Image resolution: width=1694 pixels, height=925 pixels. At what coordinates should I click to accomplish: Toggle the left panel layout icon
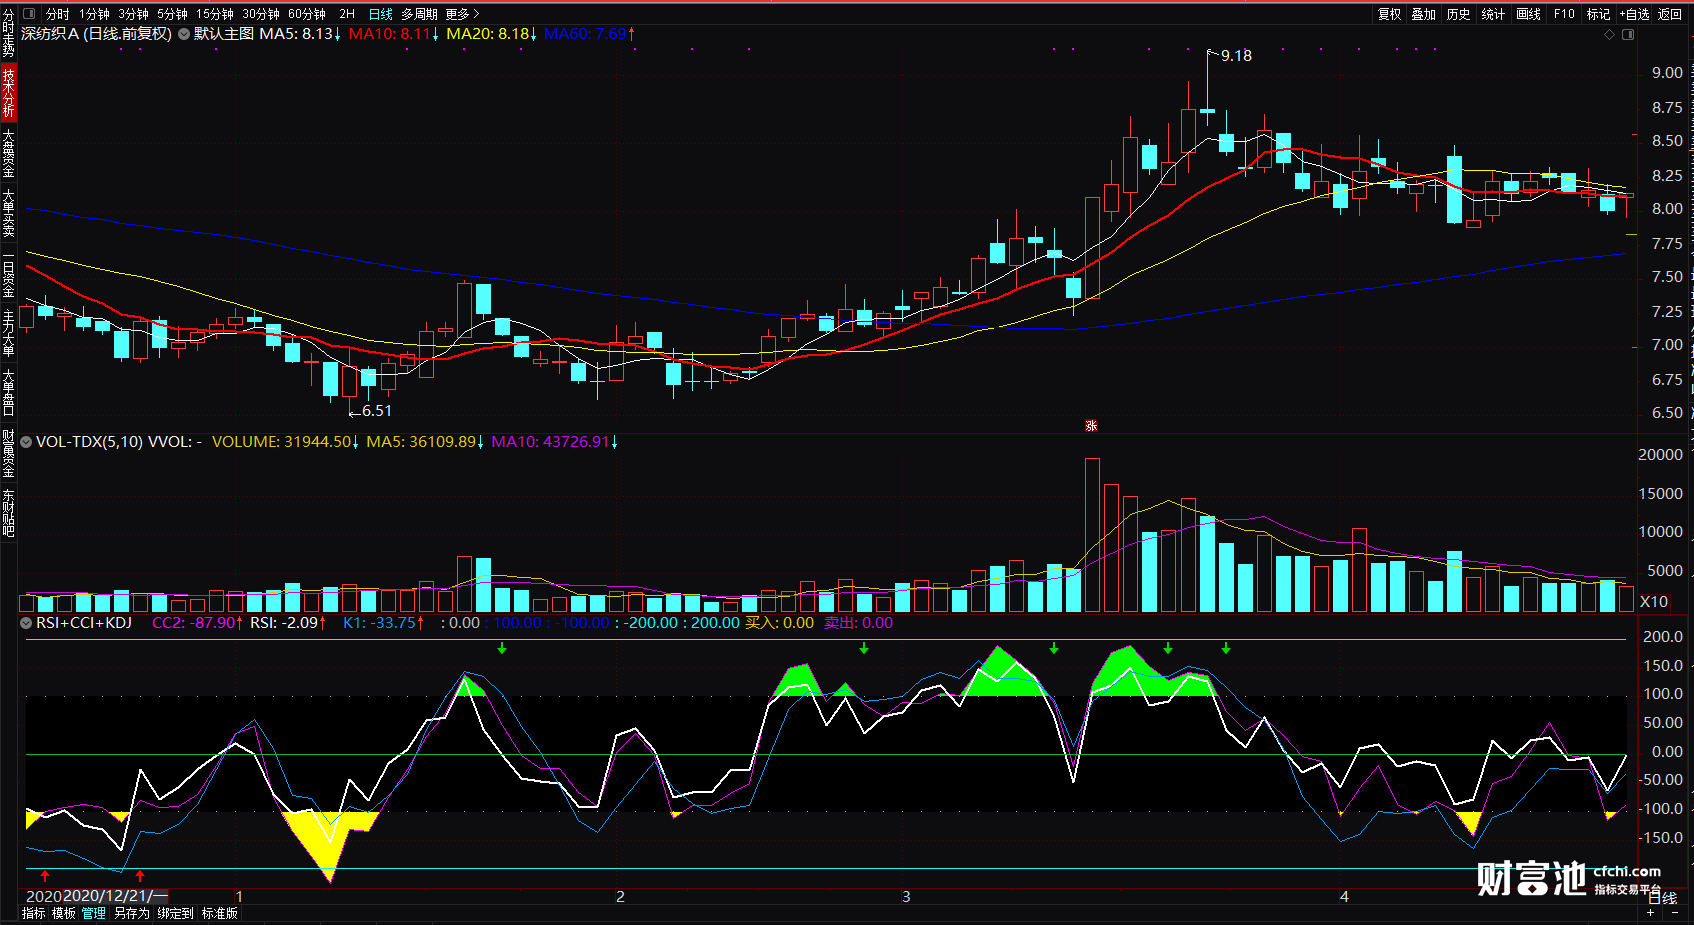(x=29, y=14)
